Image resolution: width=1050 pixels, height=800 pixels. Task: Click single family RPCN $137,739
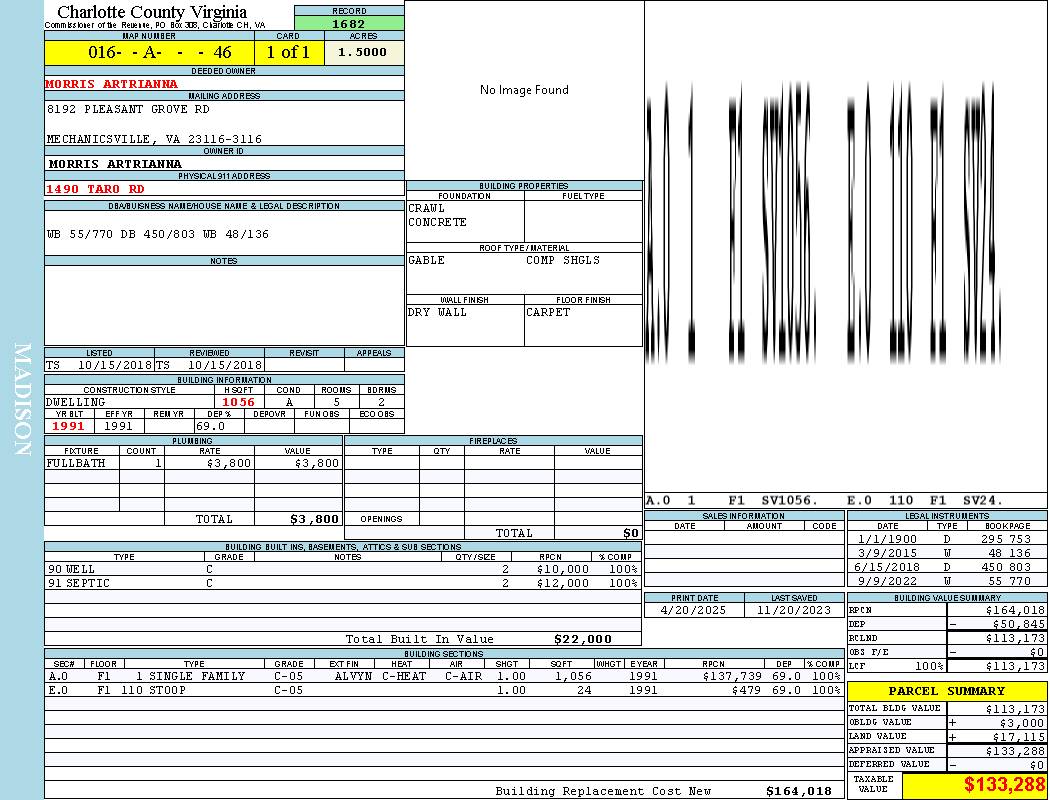click(731, 677)
